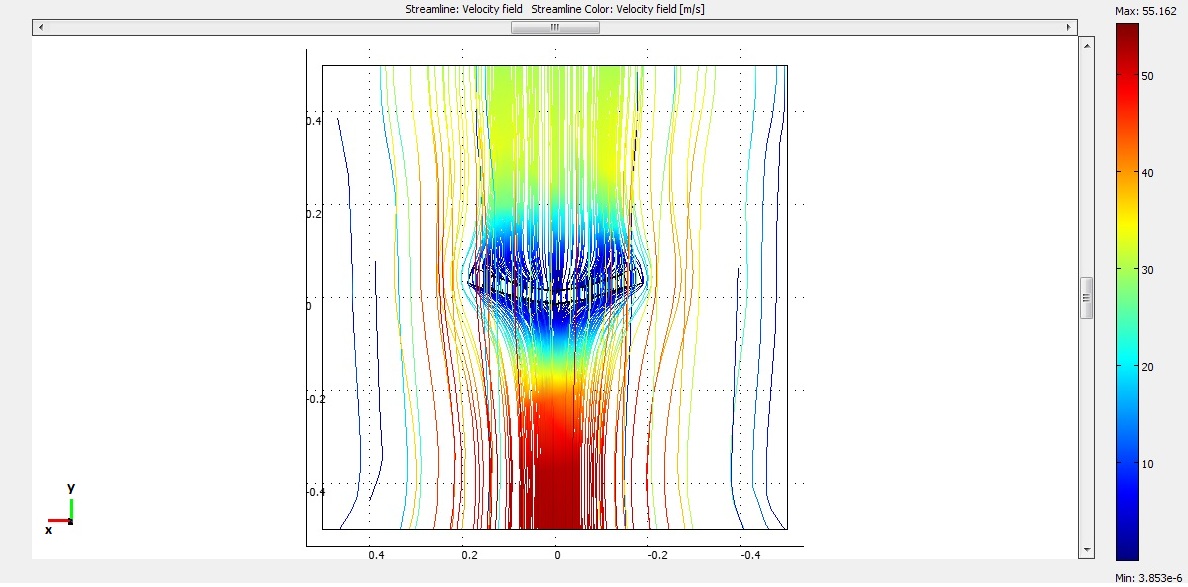Click the -0.2 tick label on the horizontal axis
Image resolution: width=1188 pixels, height=587 pixels.
[657, 555]
